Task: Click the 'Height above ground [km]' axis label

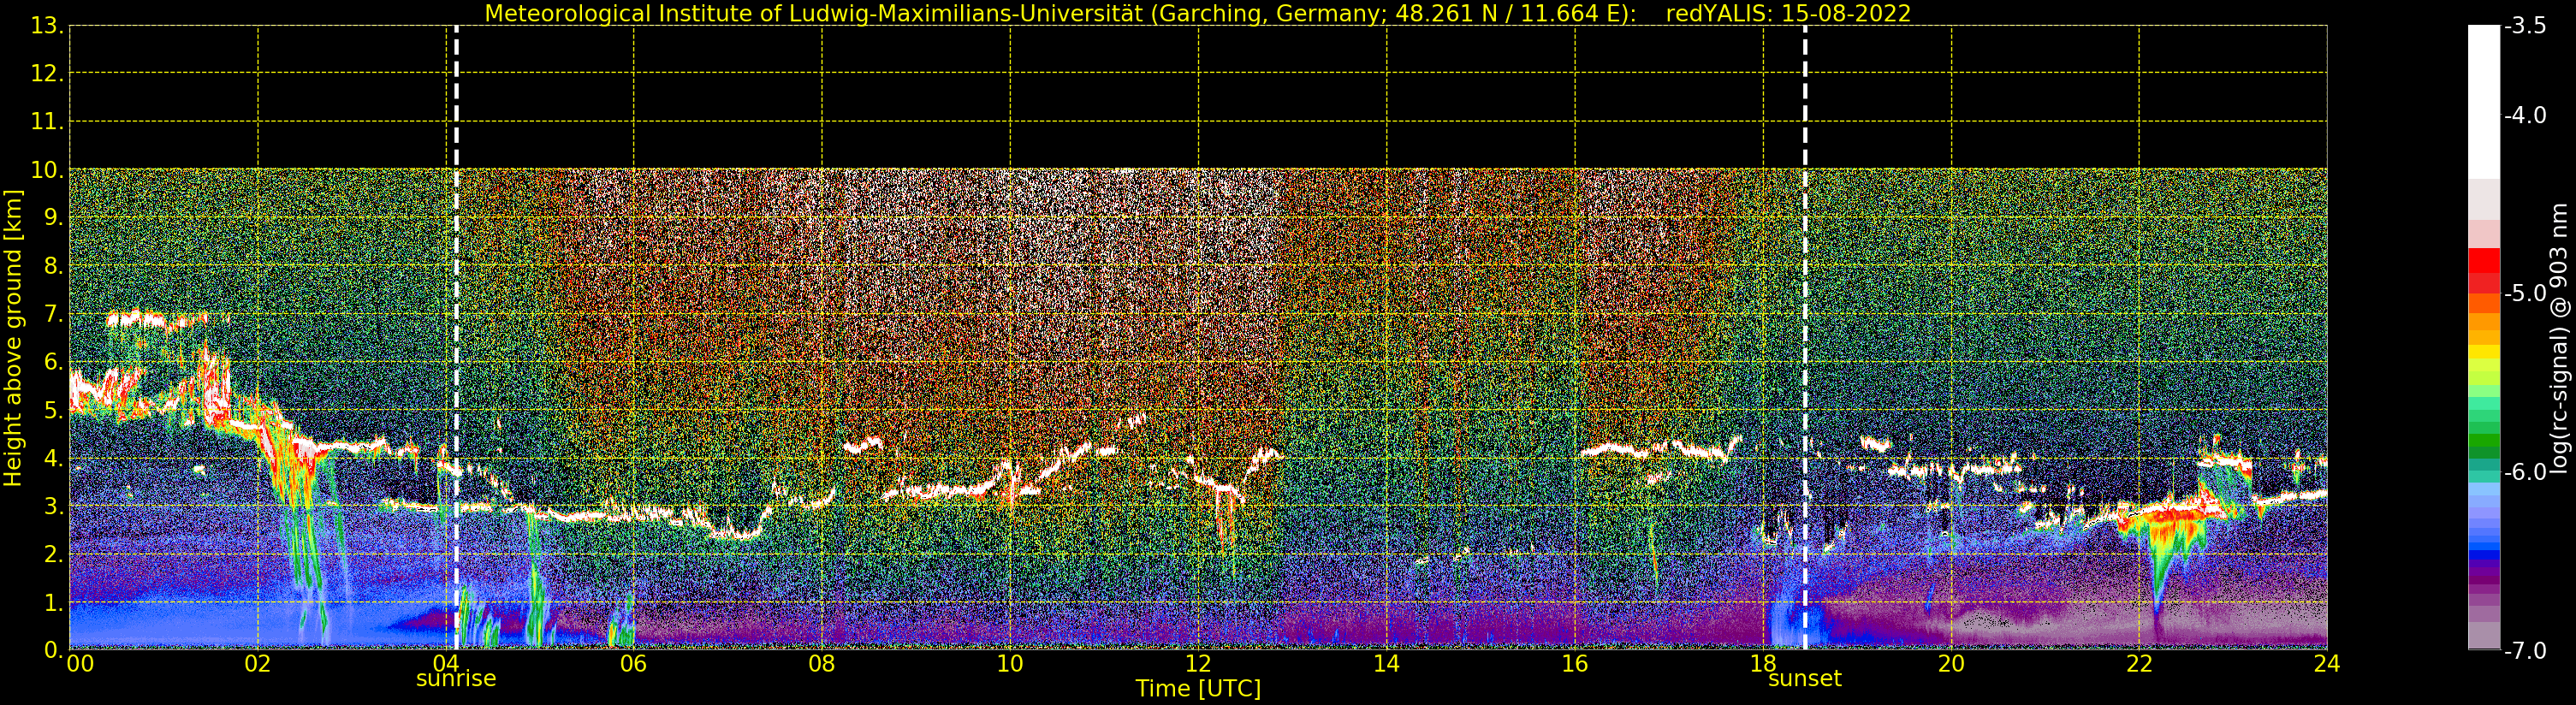Action: pyautogui.click(x=13, y=338)
